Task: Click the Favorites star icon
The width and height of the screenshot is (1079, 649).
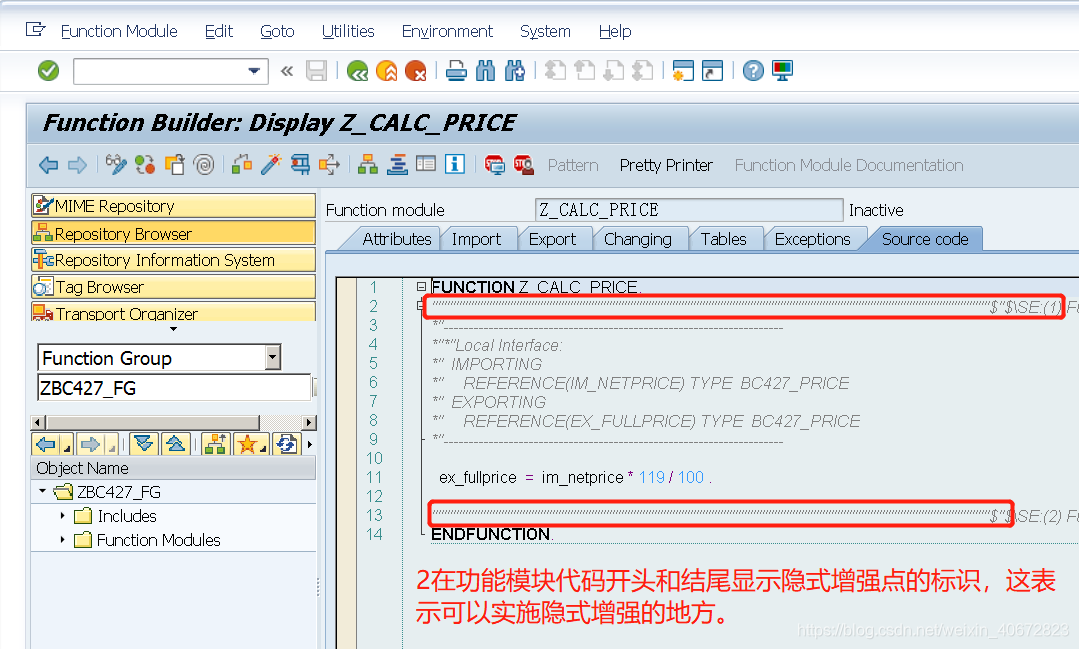Action: (246, 444)
